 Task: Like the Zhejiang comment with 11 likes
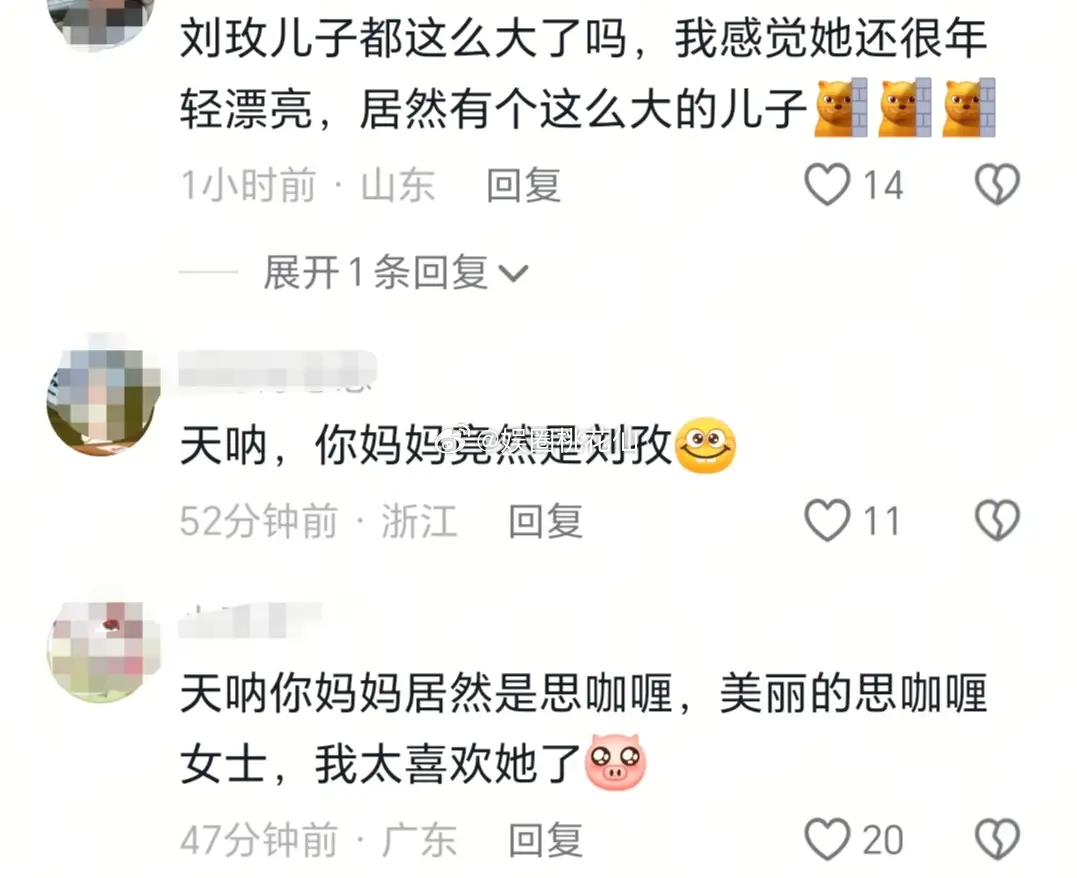[x=827, y=520]
